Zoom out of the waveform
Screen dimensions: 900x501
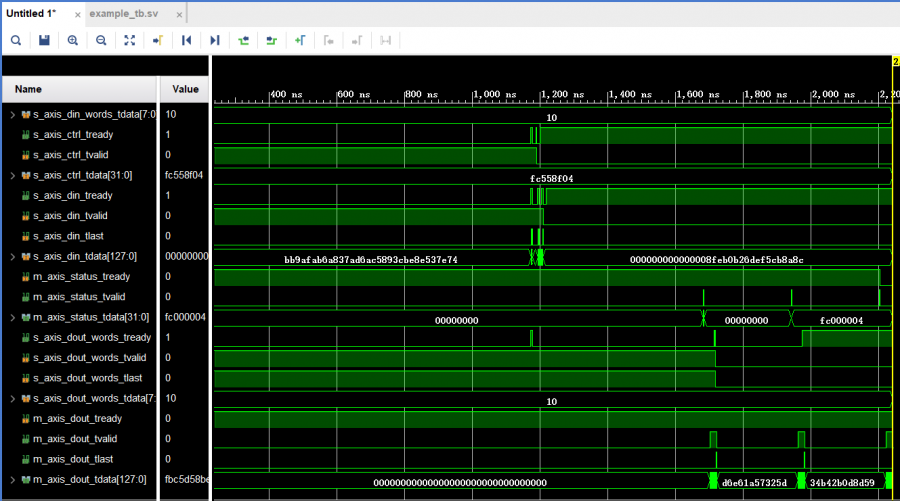coord(101,40)
